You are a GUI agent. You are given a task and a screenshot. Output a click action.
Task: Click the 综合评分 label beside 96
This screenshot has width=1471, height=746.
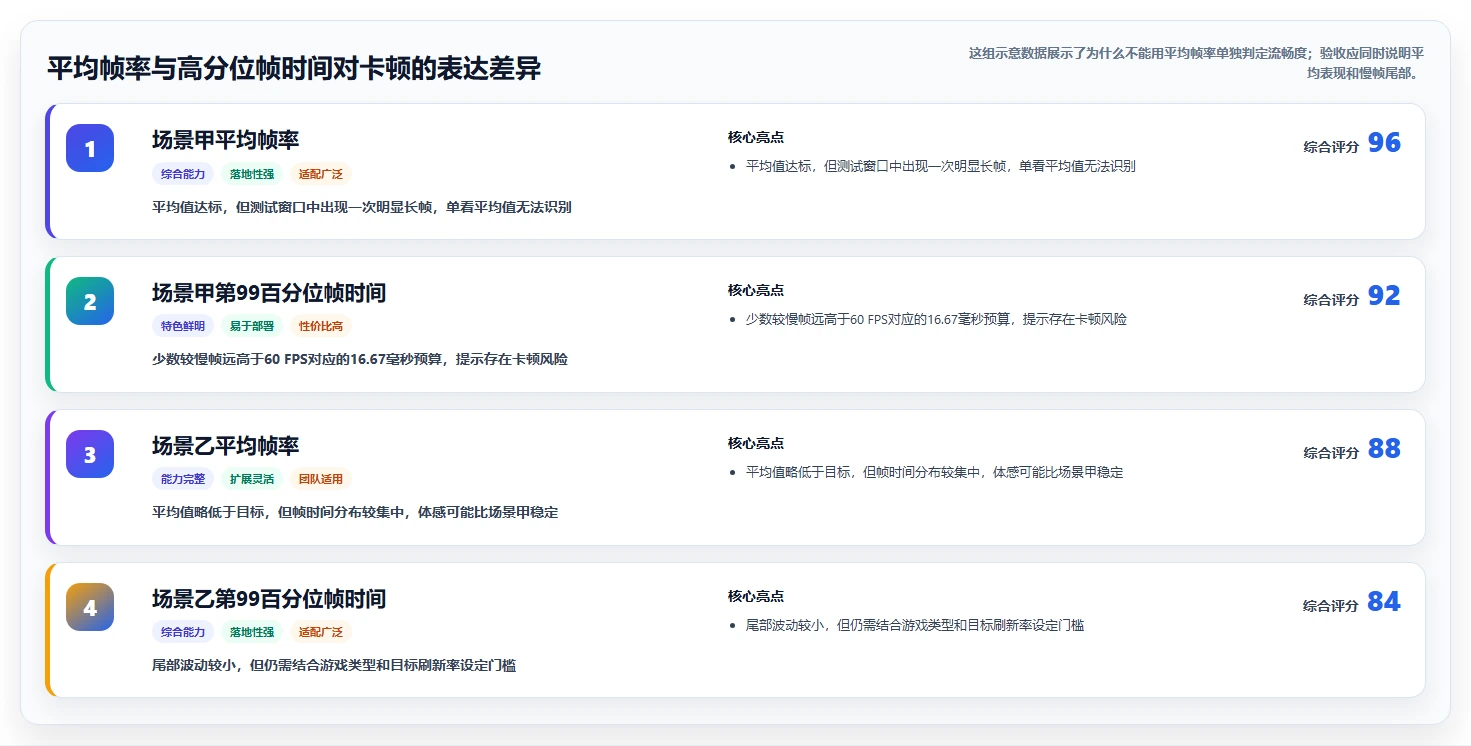tap(1331, 147)
